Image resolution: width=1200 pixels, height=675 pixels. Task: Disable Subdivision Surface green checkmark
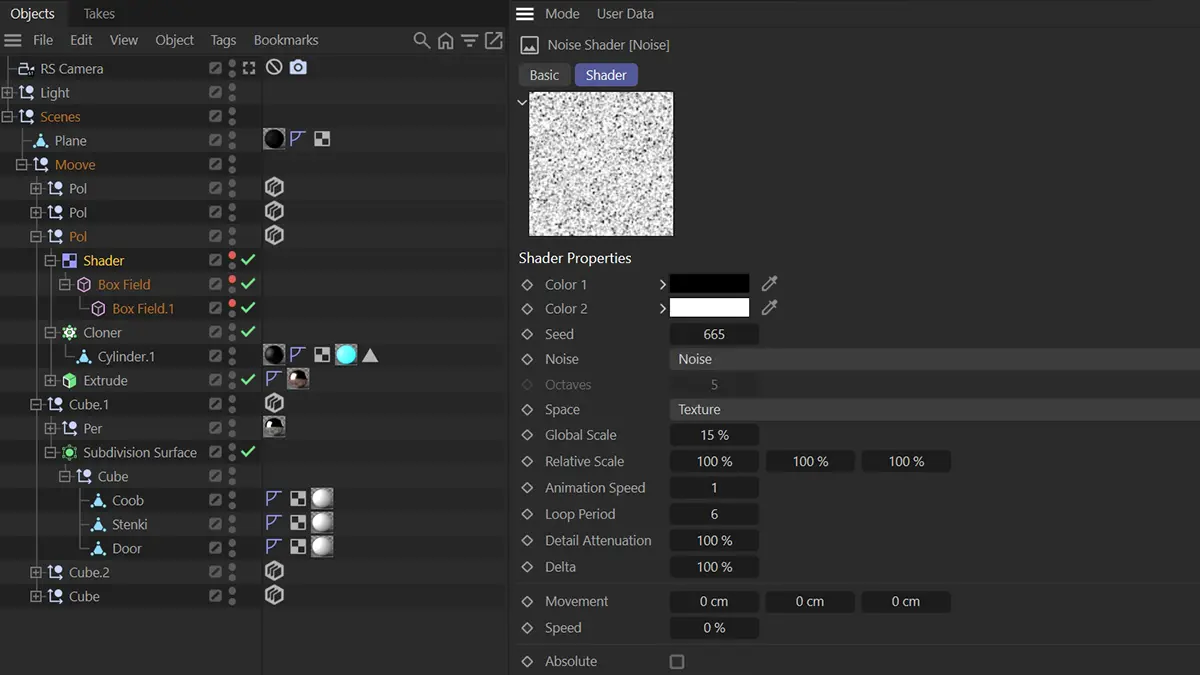click(x=248, y=452)
